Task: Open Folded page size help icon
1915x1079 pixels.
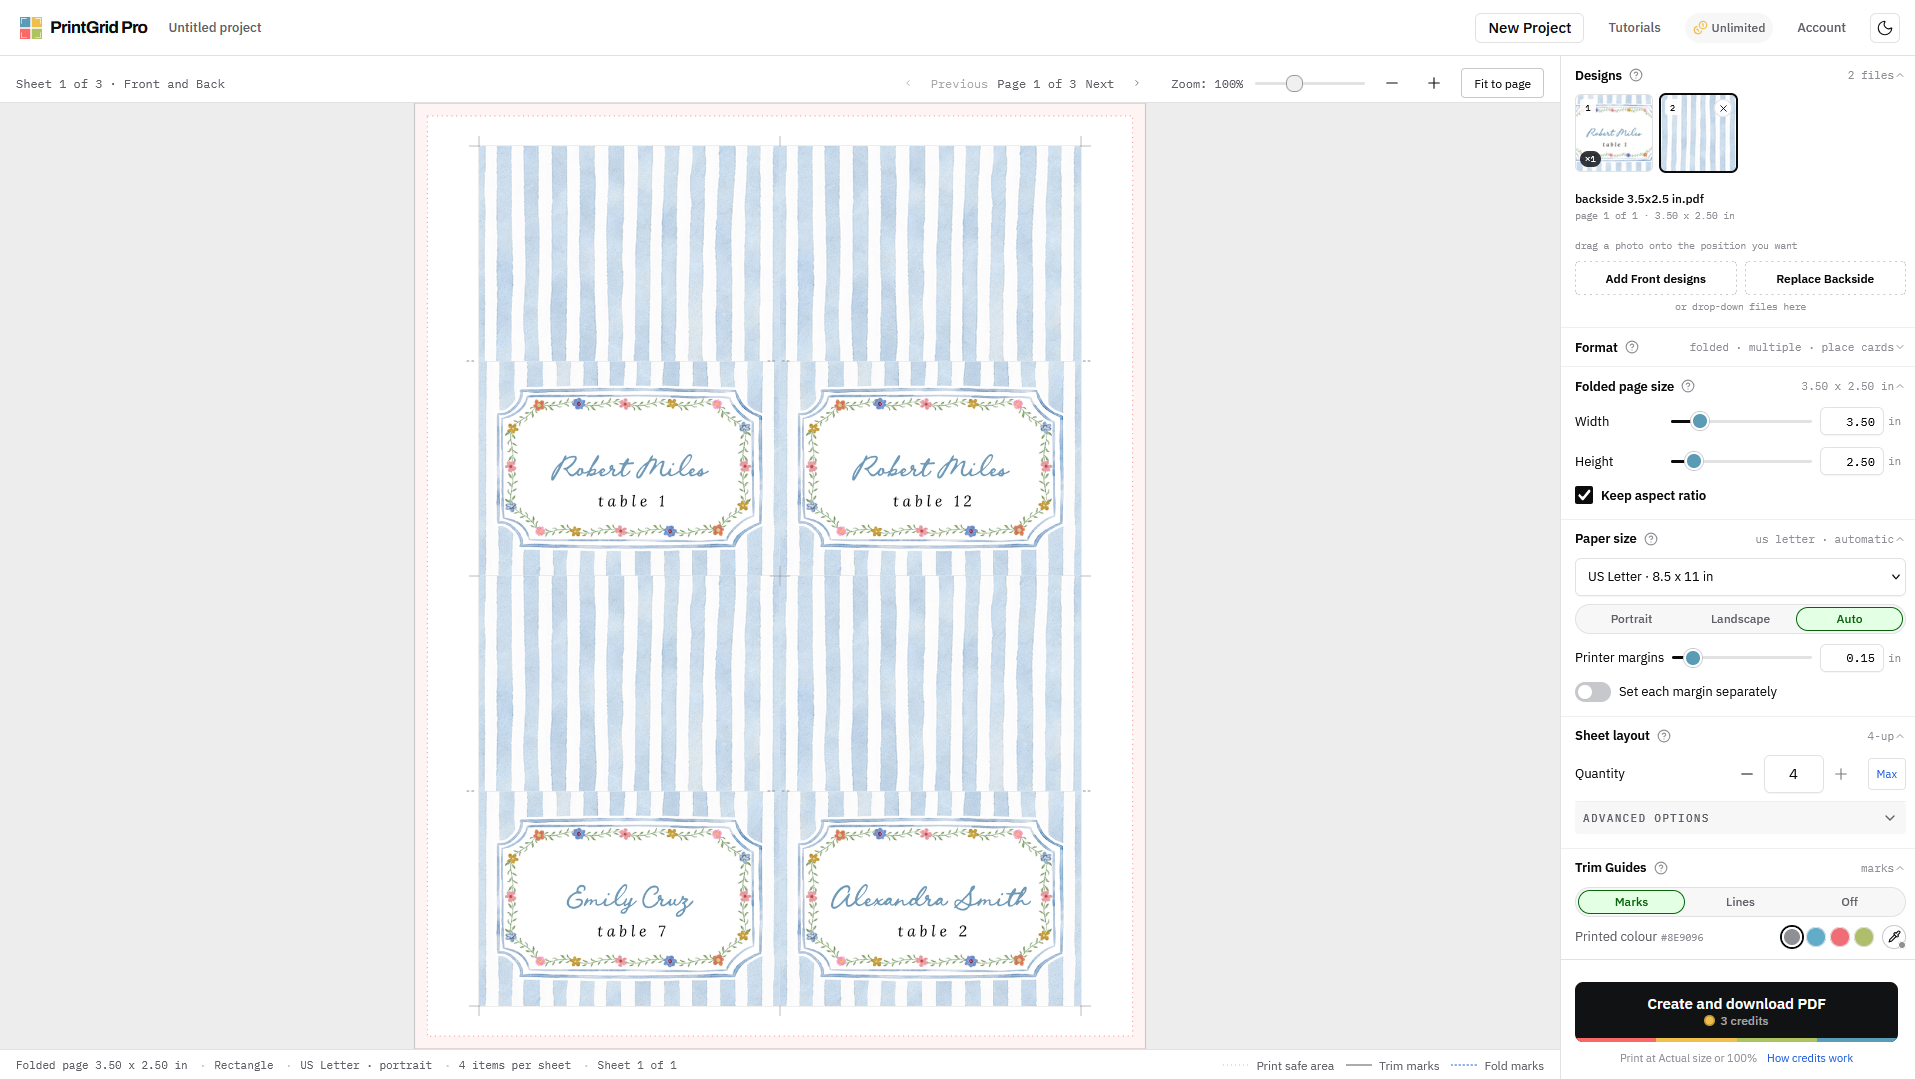Action: pyautogui.click(x=1688, y=386)
